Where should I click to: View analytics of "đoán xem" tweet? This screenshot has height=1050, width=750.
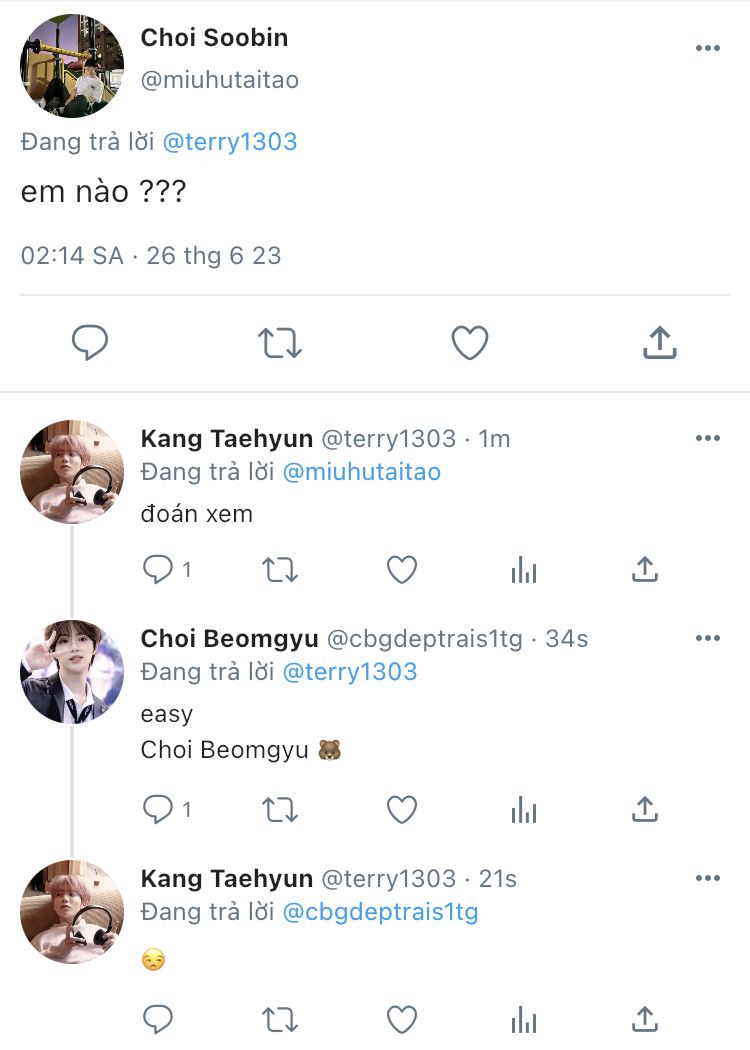point(524,570)
